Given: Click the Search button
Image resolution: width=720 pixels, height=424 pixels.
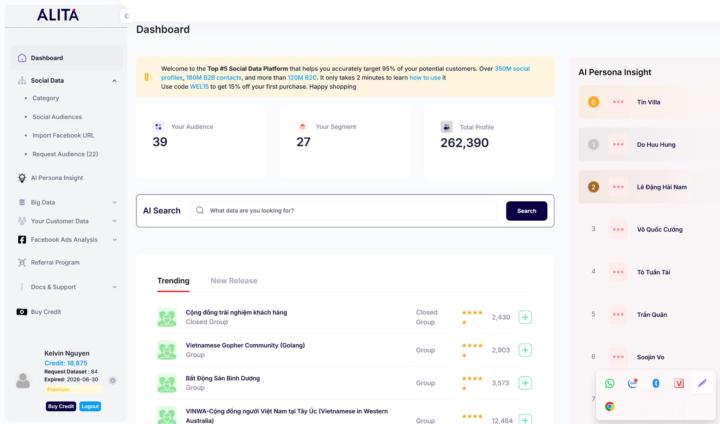Looking at the screenshot, I should [526, 211].
